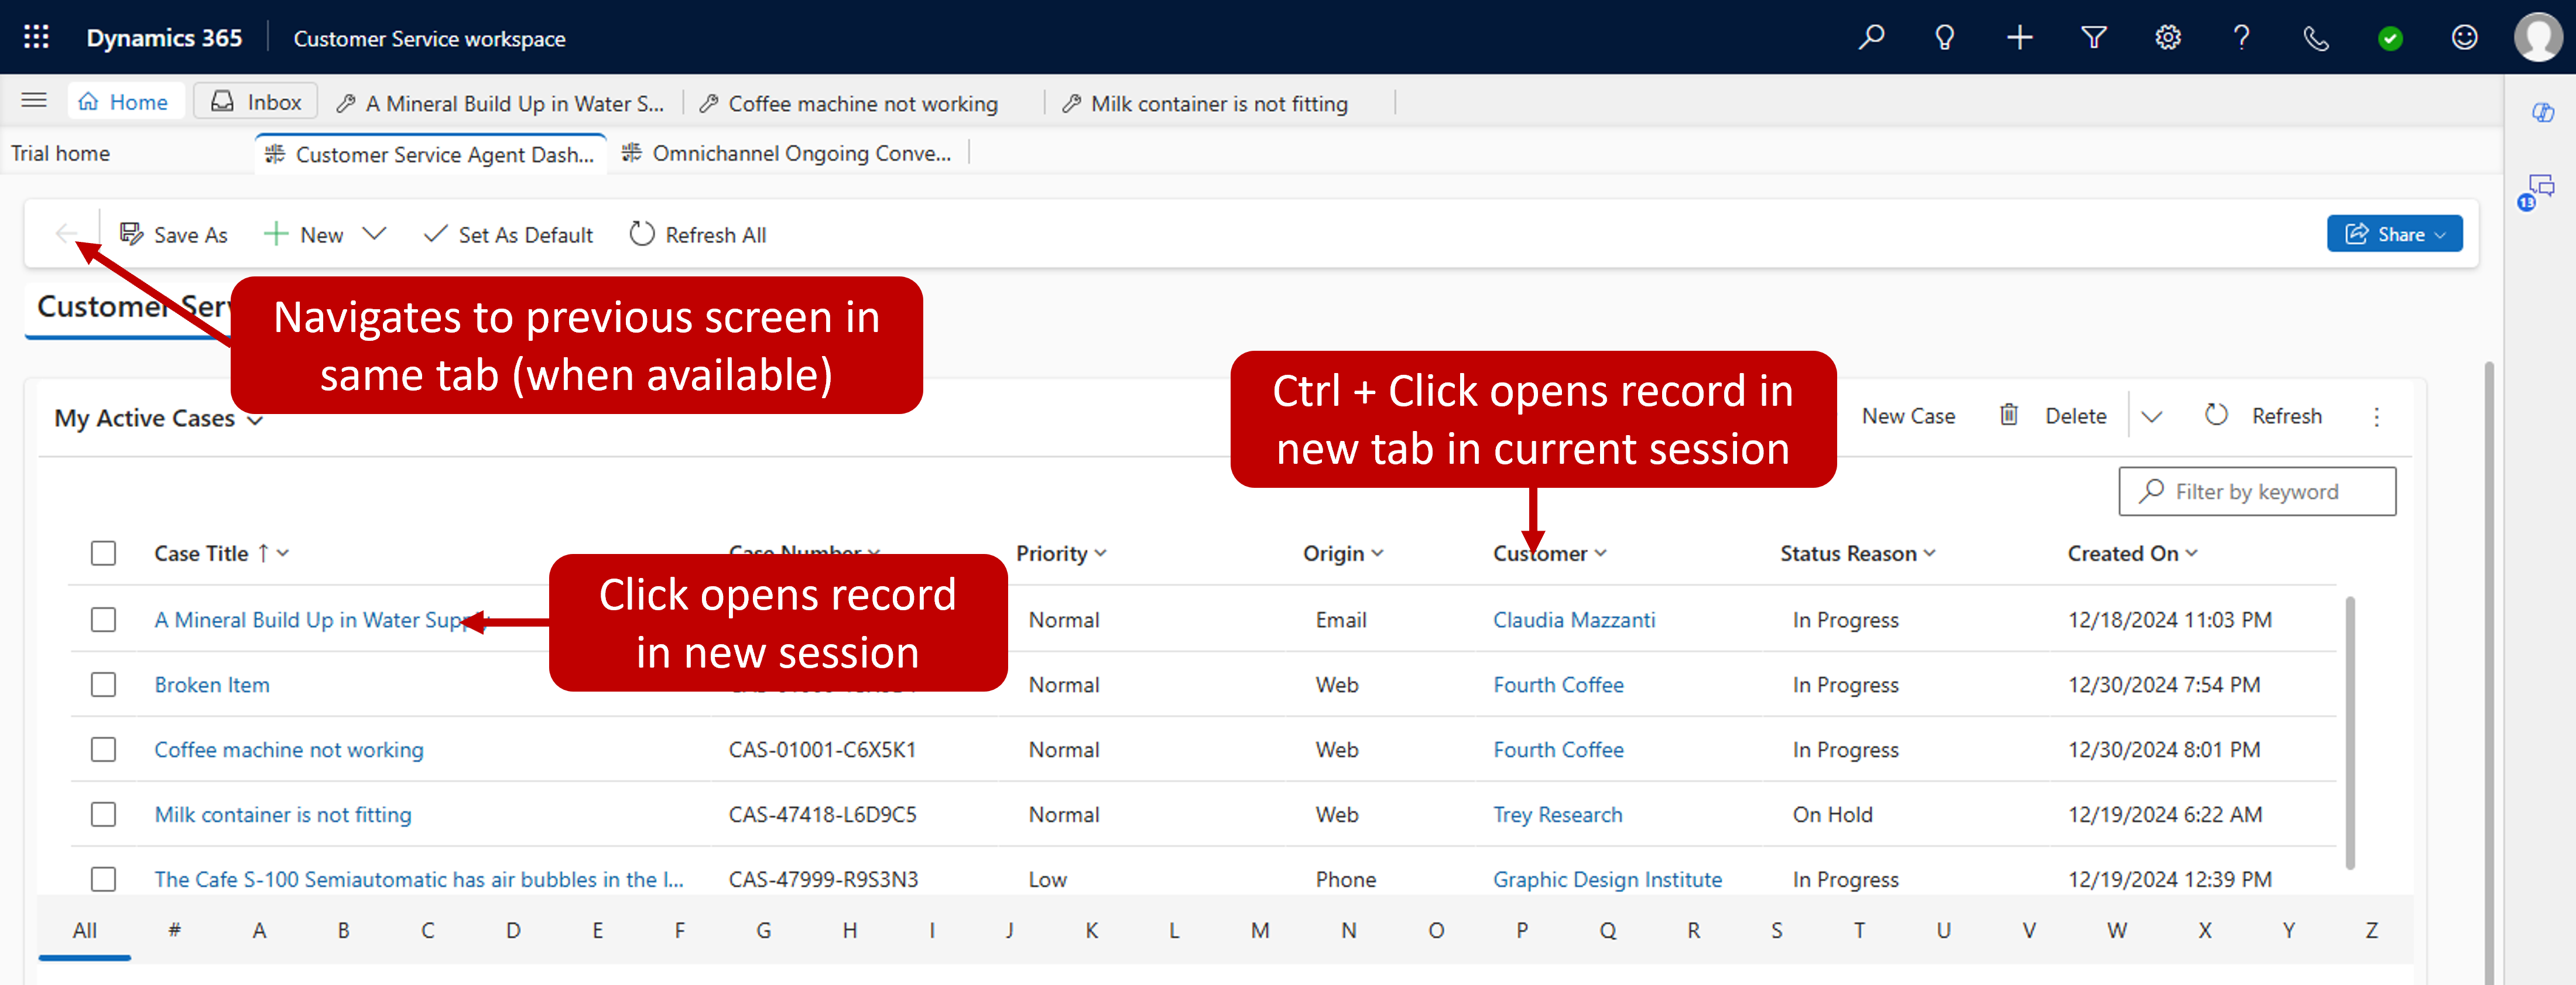Open the phone dialer icon
2576x985 pixels.
click(x=2316, y=37)
